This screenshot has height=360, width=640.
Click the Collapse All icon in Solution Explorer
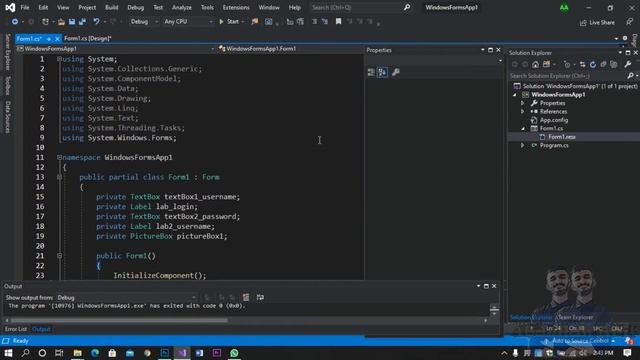pyautogui.click(x=603, y=64)
